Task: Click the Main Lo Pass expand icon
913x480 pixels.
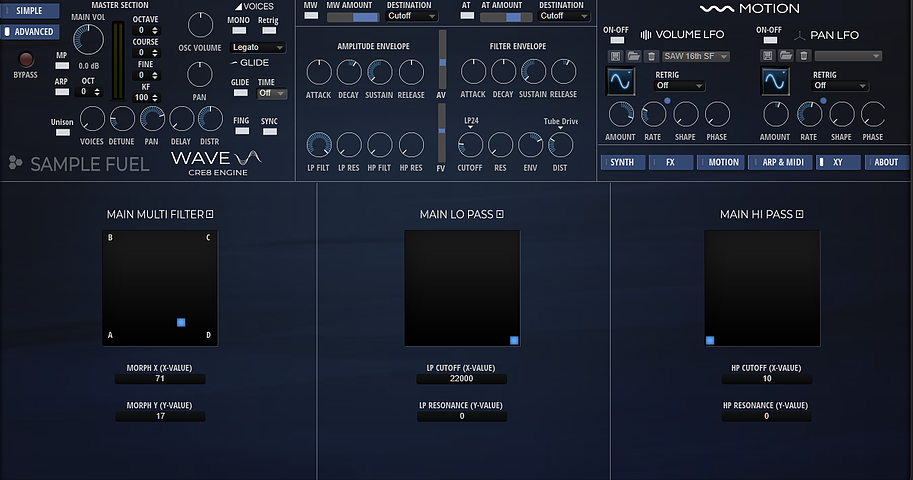Action: 500,214
